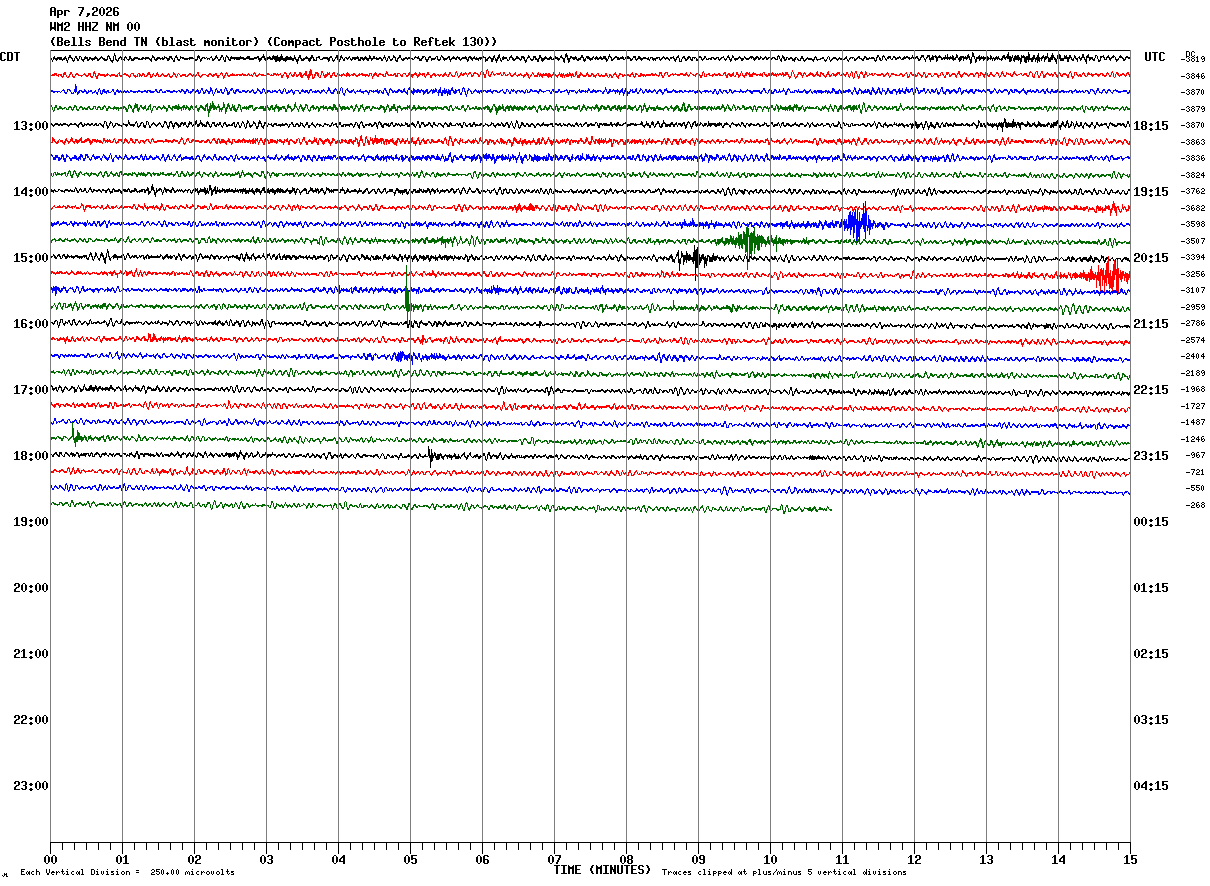Click the DC offset value -3762
Screen dimensions: 1210x886
pos(1194,191)
